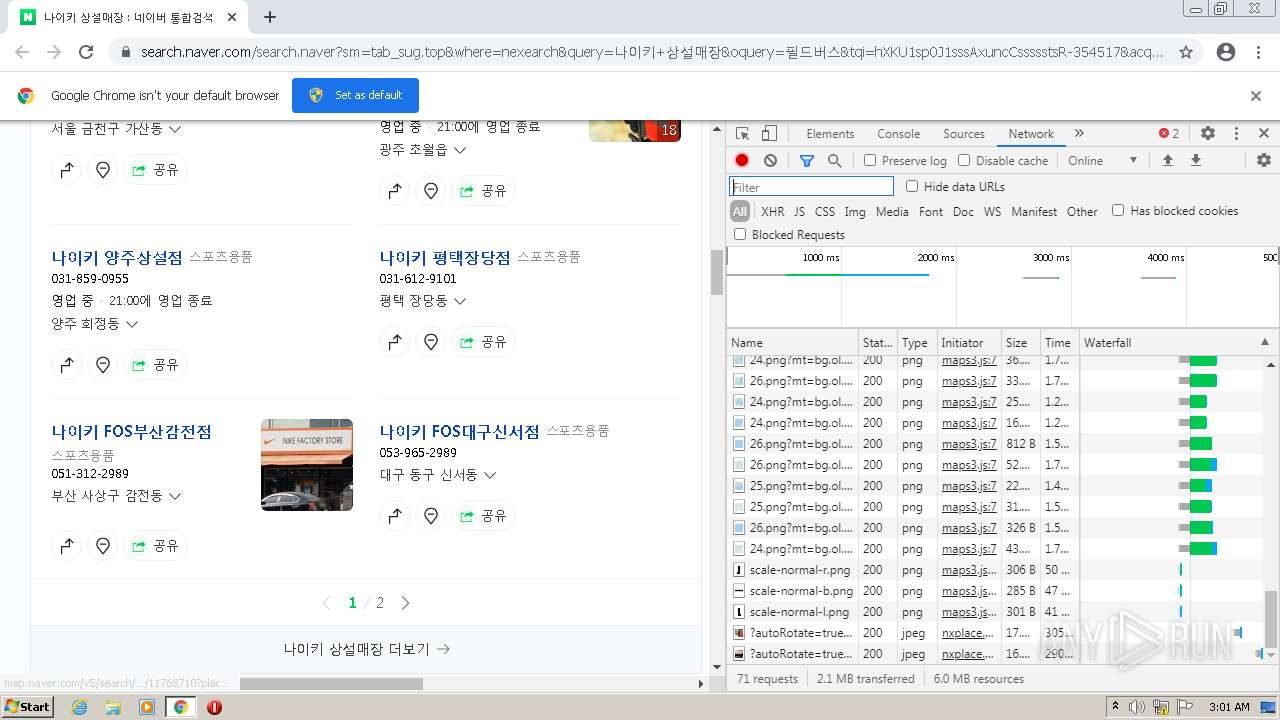Expand address for 양주 회정동
Screen dimensions: 1280x720
[x=132, y=324]
